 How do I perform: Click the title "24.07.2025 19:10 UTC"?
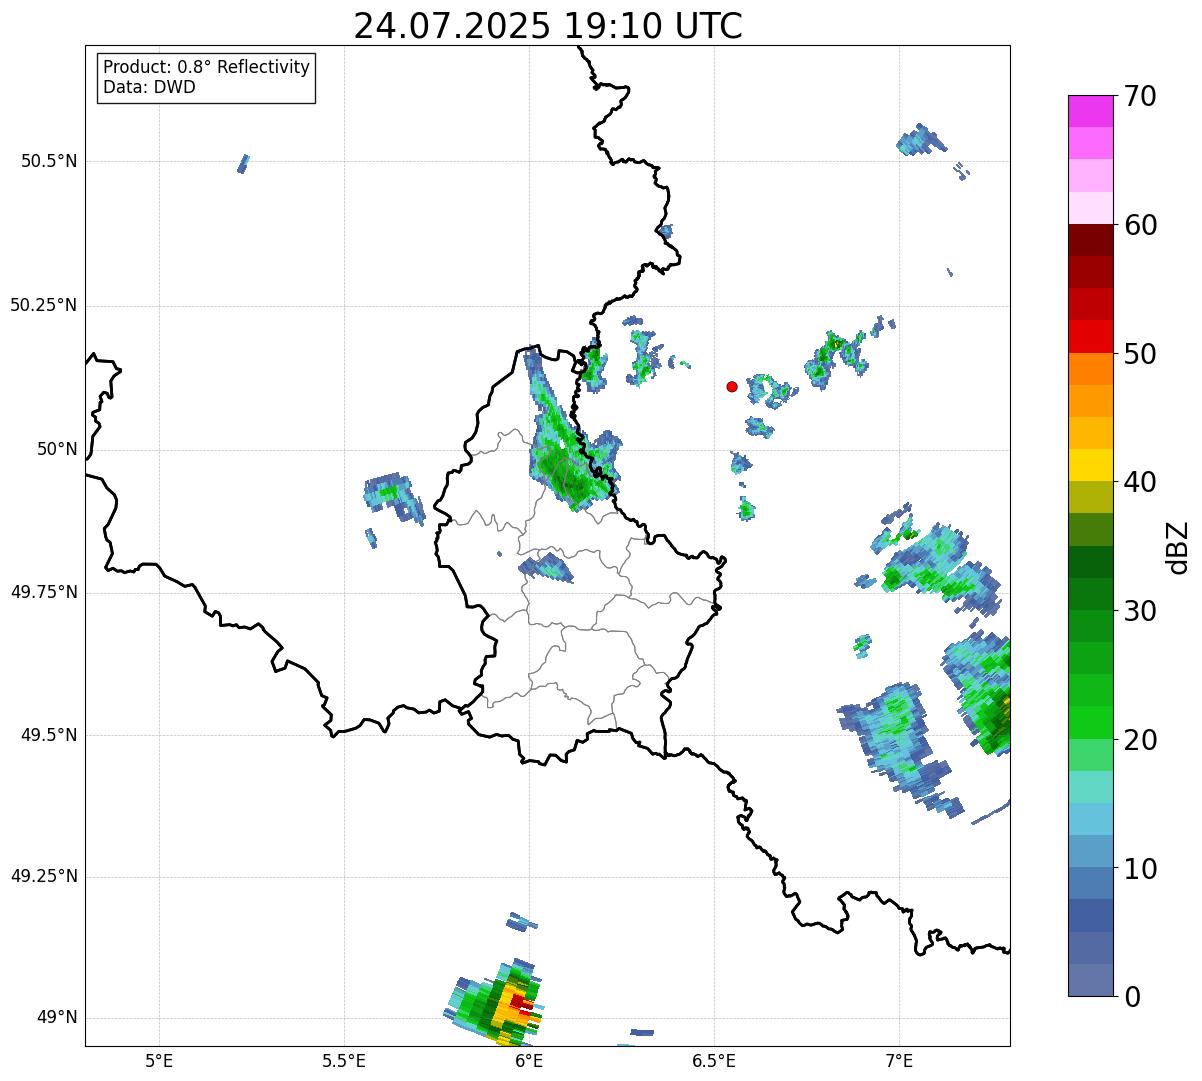click(548, 26)
